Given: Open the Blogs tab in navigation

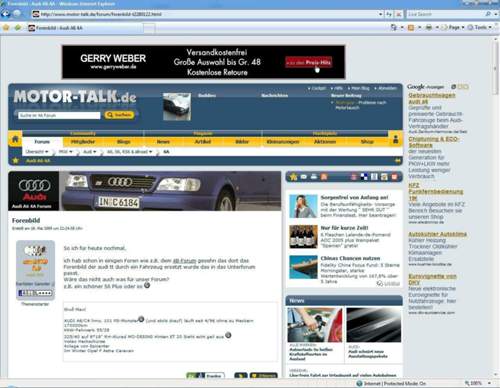Looking at the screenshot, I should point(123,142).
